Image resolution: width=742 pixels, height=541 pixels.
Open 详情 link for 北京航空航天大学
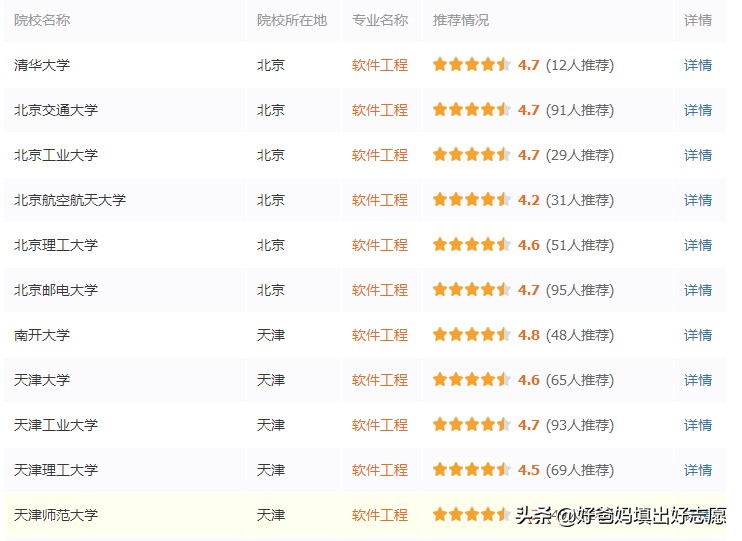point(698,200)
